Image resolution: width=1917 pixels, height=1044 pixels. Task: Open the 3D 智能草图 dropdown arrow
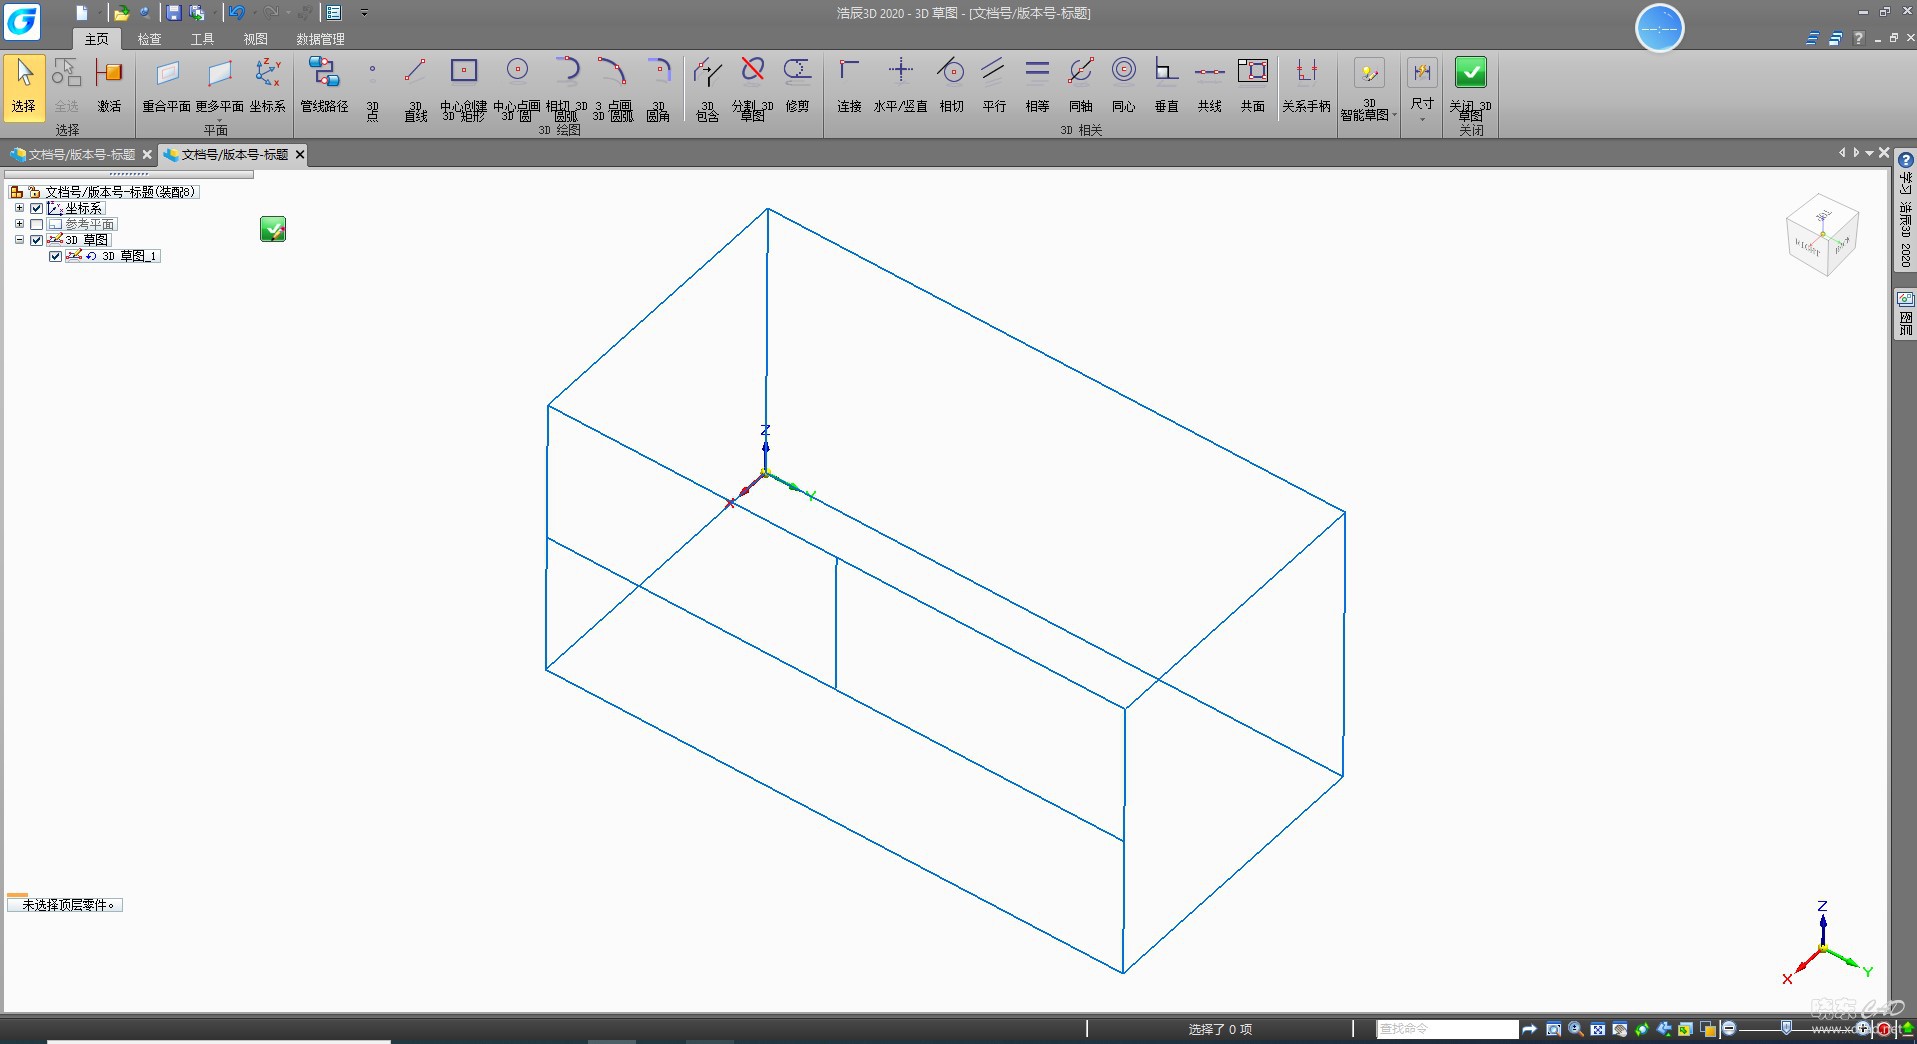pos(1394,115)
